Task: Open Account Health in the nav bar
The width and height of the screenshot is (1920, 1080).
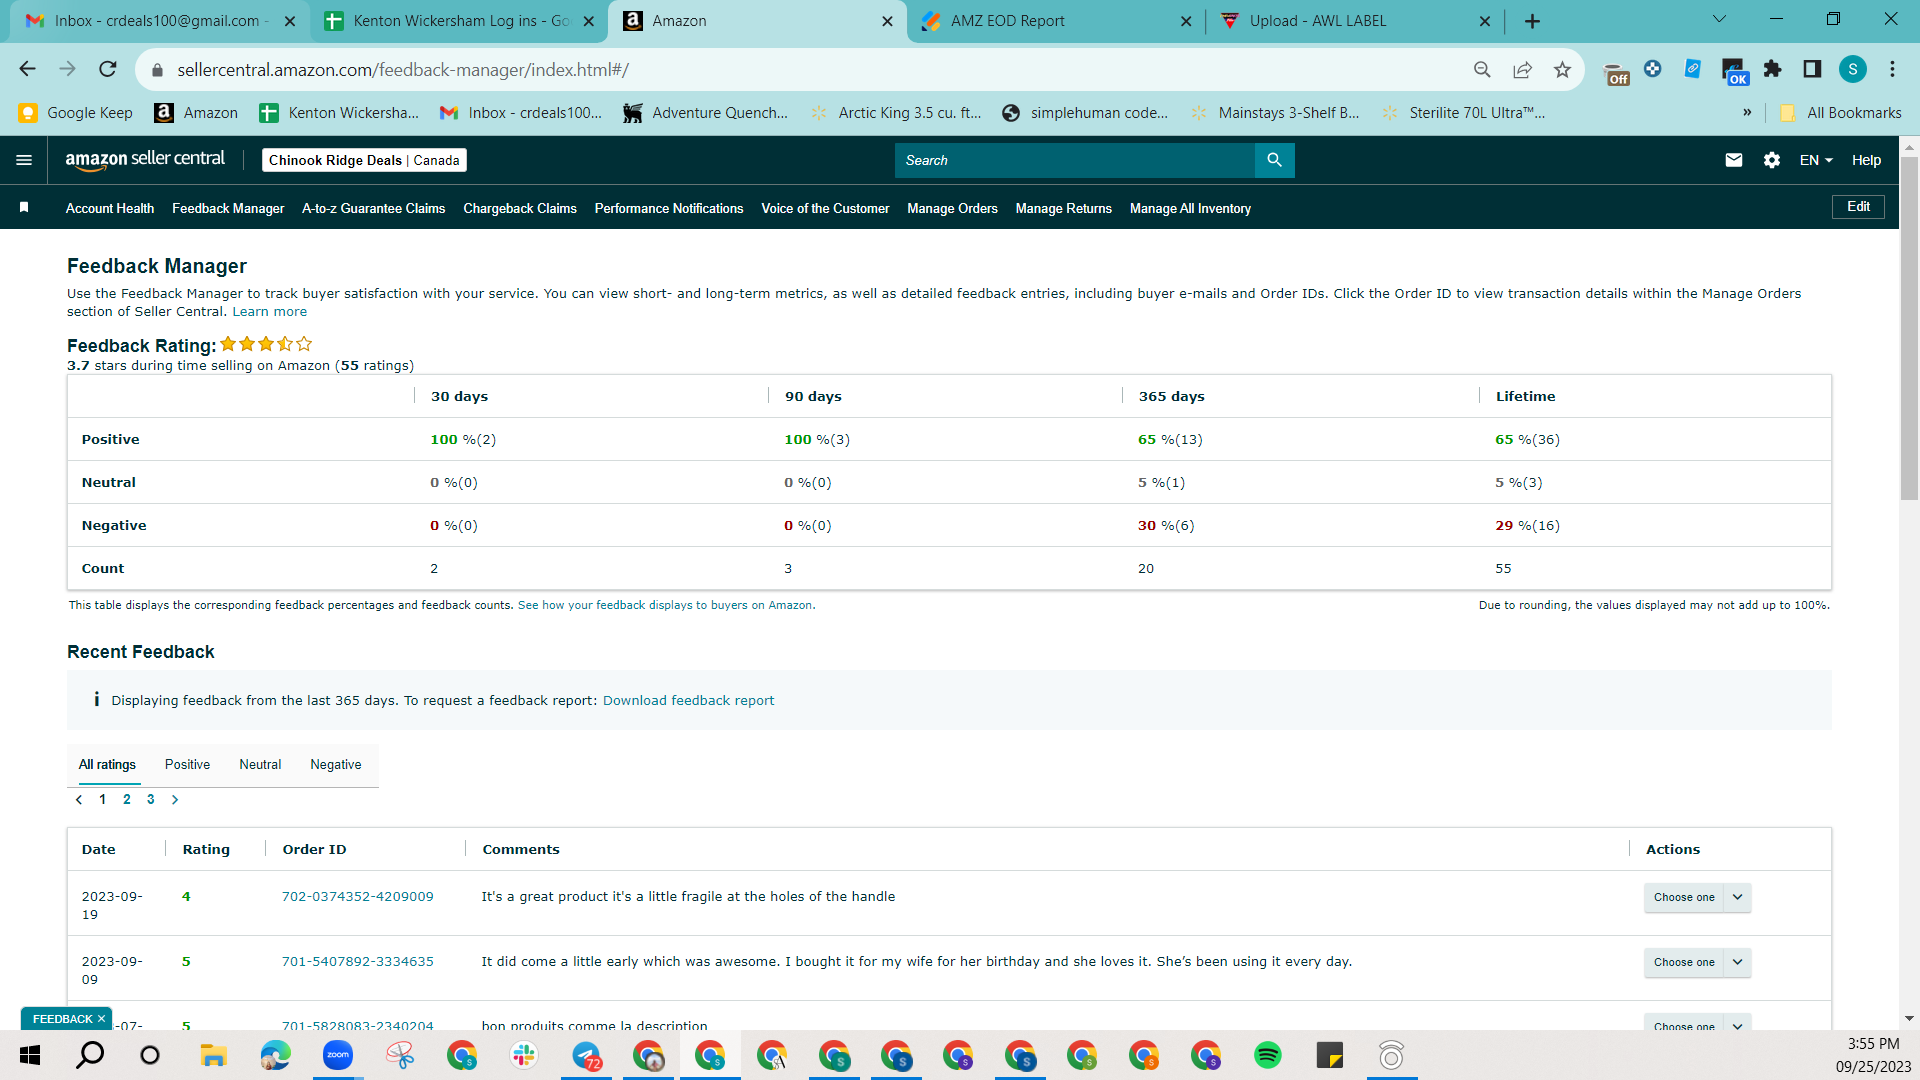Action: tap(110, 208)
